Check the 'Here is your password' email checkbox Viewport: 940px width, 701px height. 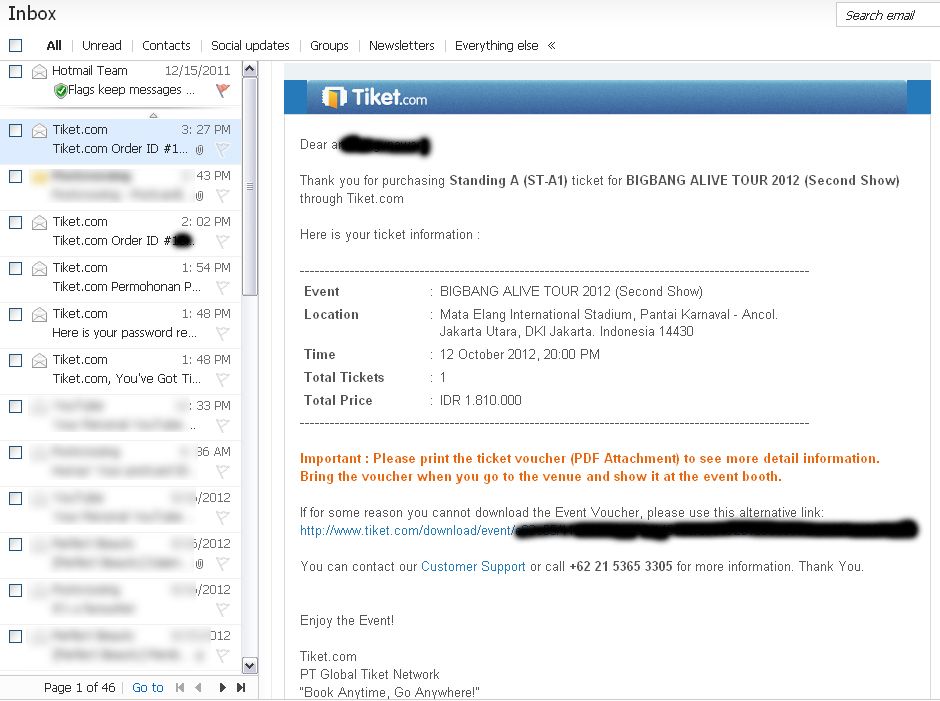16,314
